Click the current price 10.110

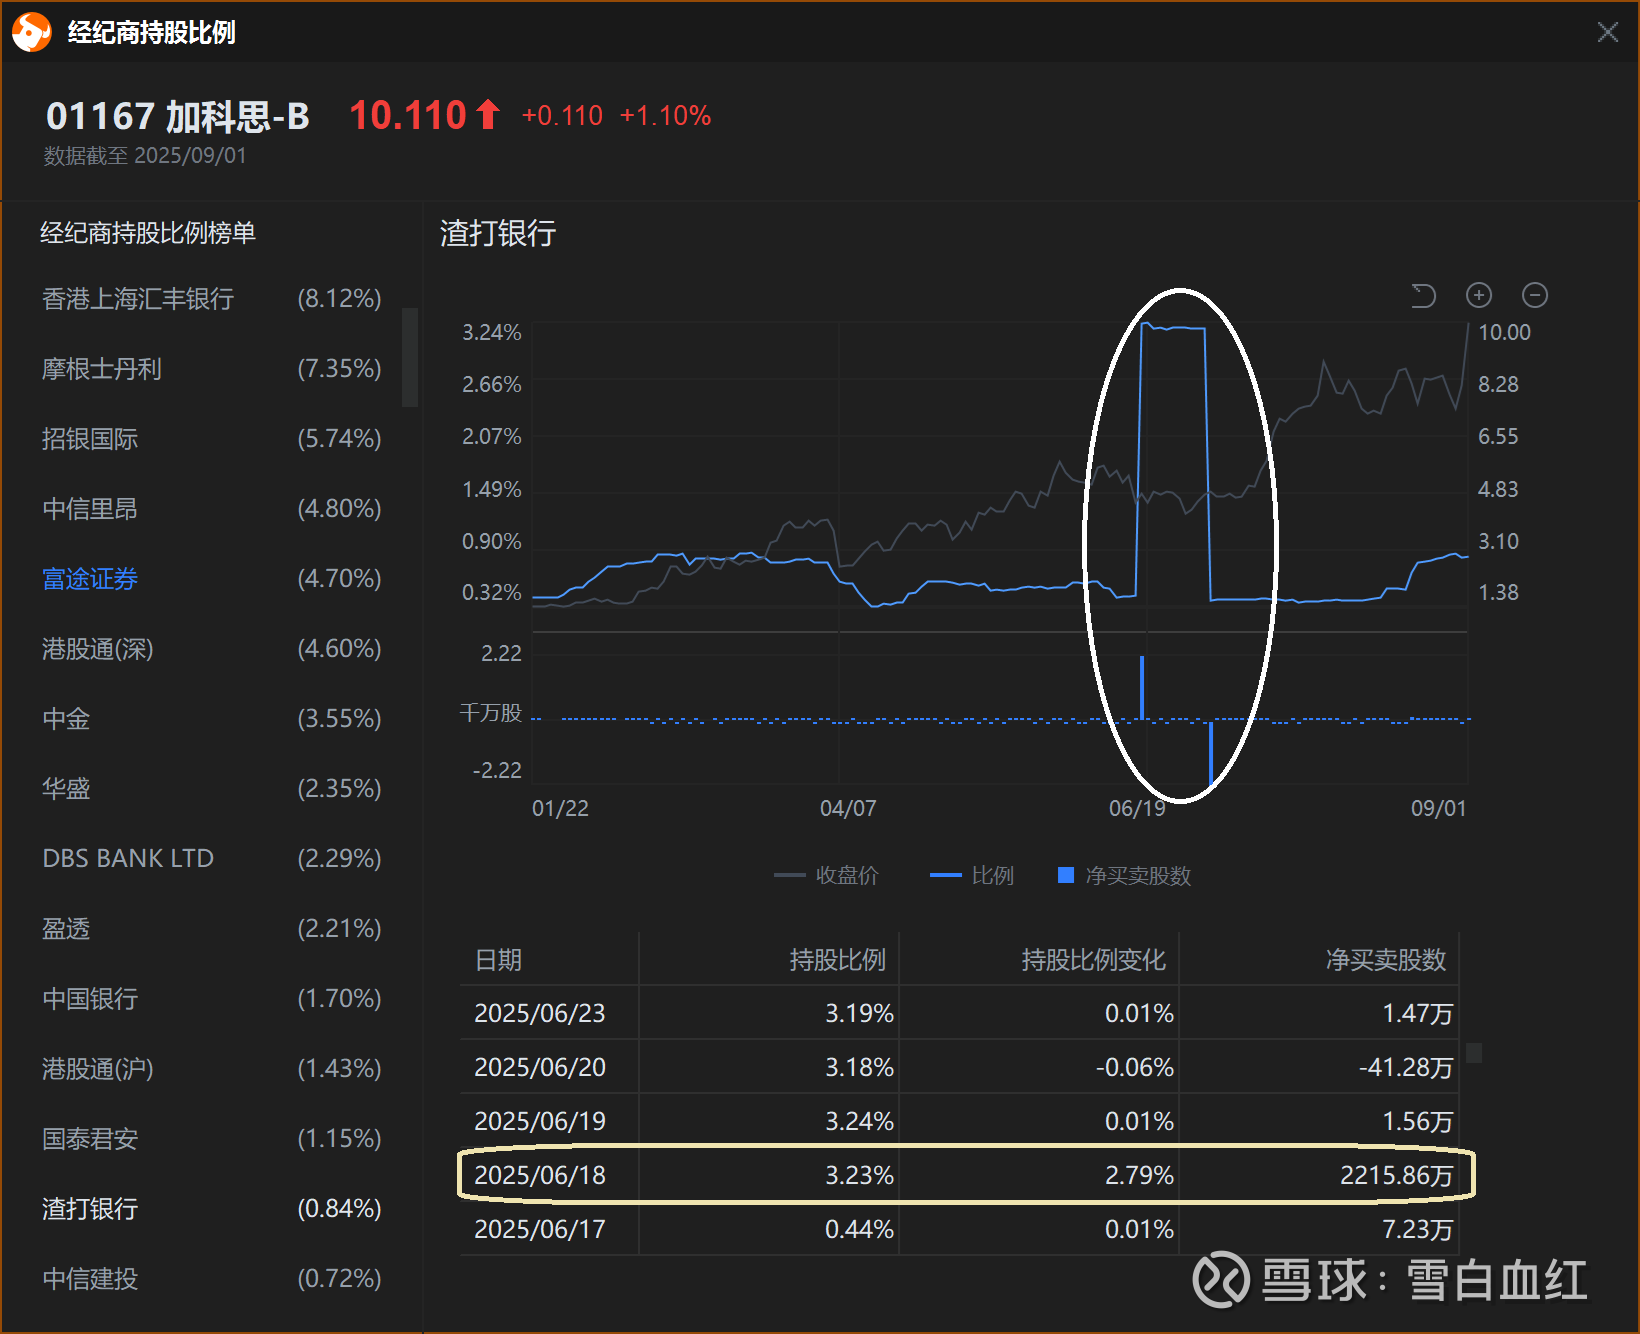click(x=408, y=115)
